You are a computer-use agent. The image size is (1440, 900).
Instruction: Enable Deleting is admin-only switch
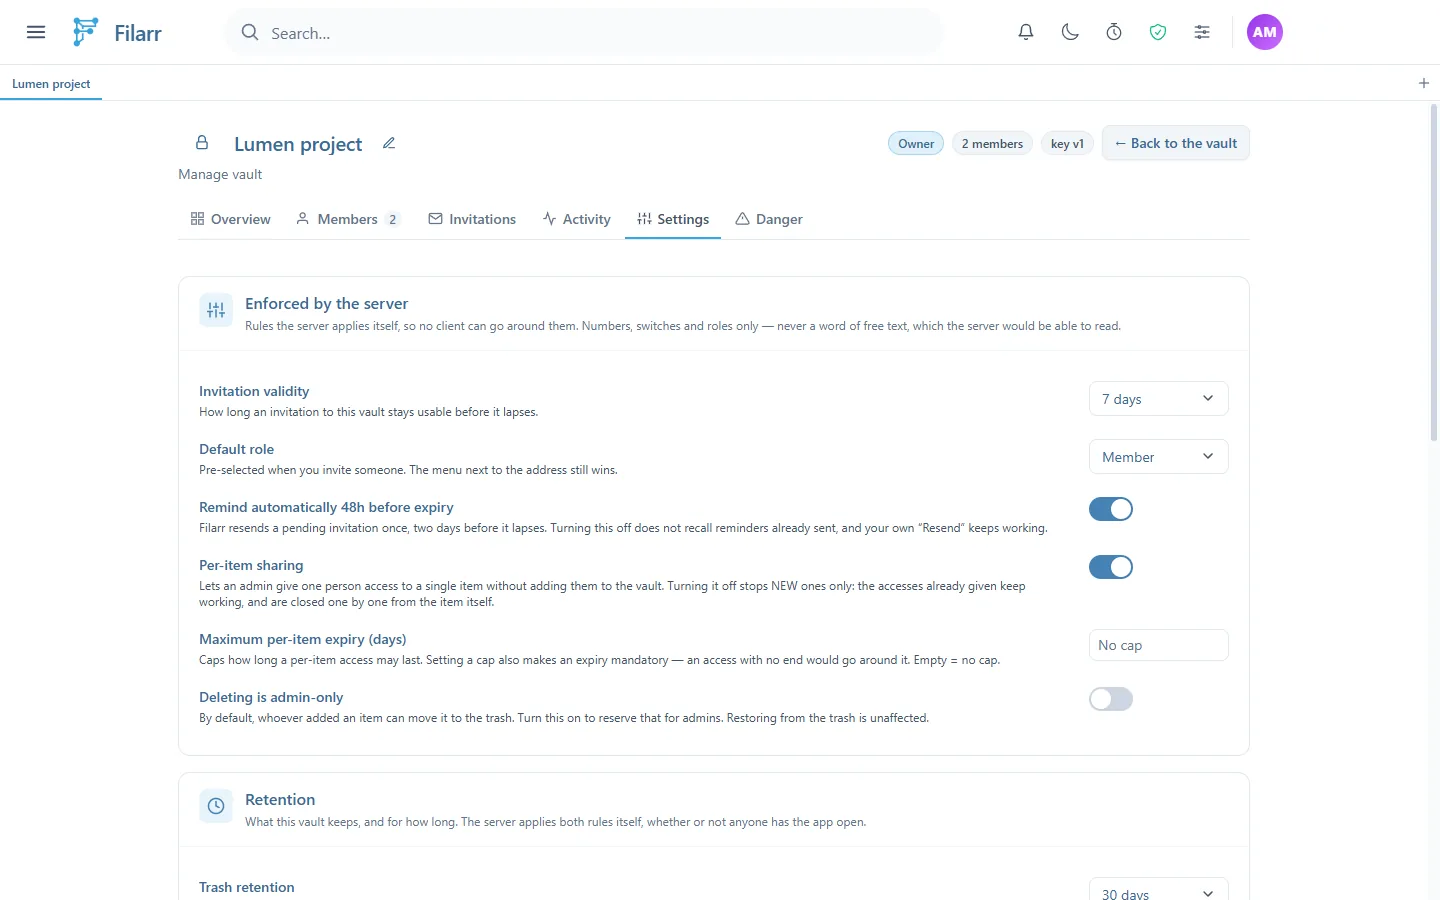pyautogui.click(x=1111, y=699)
